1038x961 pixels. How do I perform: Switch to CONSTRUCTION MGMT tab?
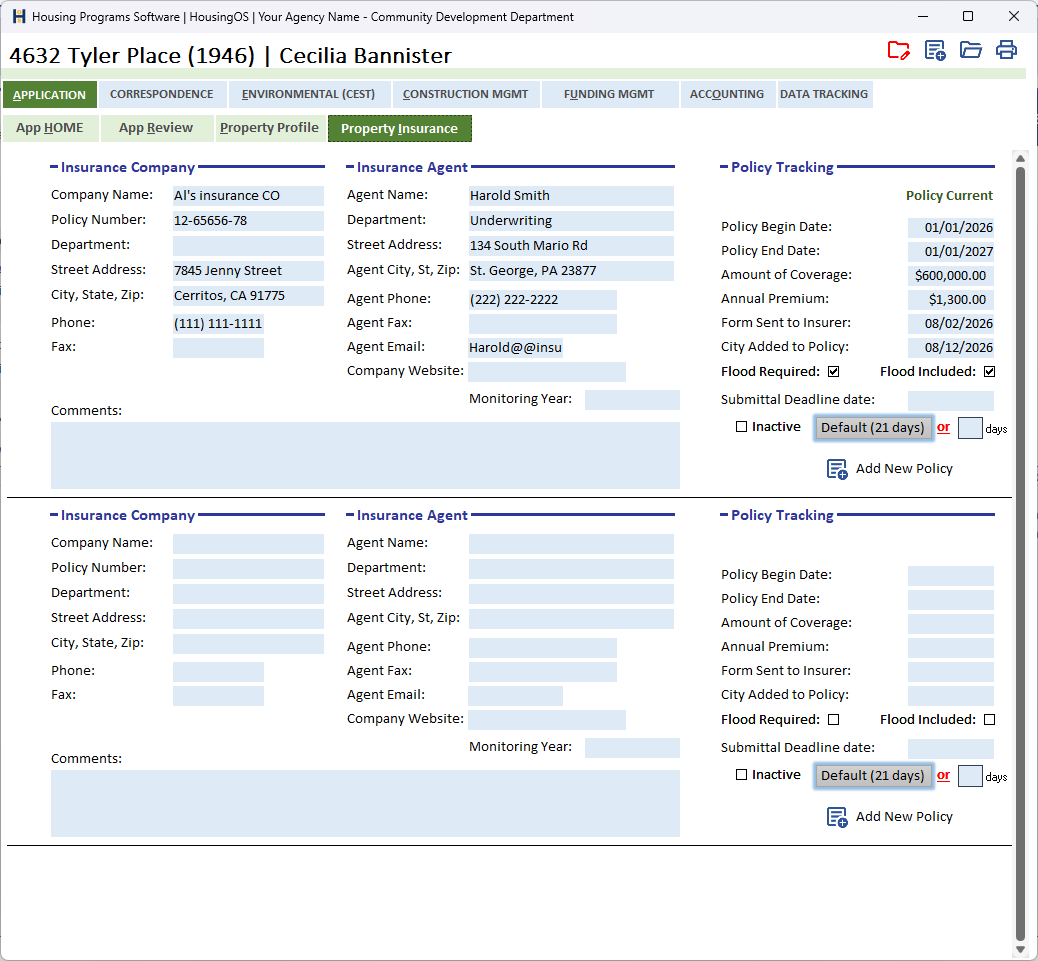click(465, 95)
